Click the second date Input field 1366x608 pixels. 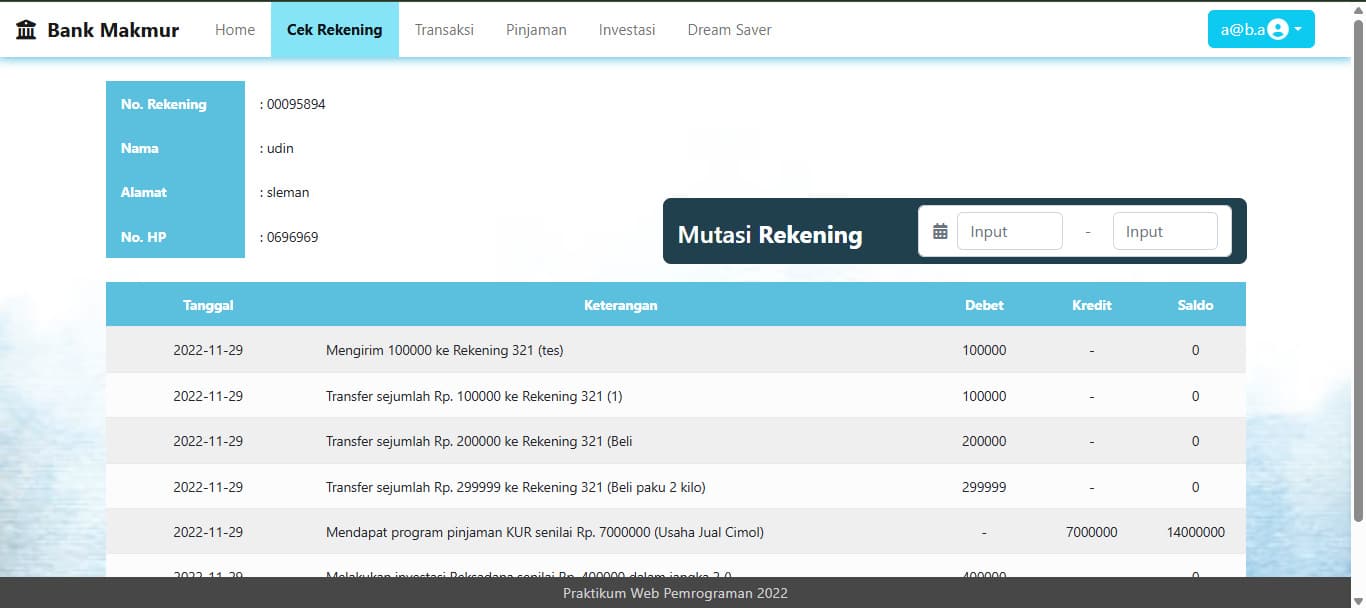coord(1165,230)
